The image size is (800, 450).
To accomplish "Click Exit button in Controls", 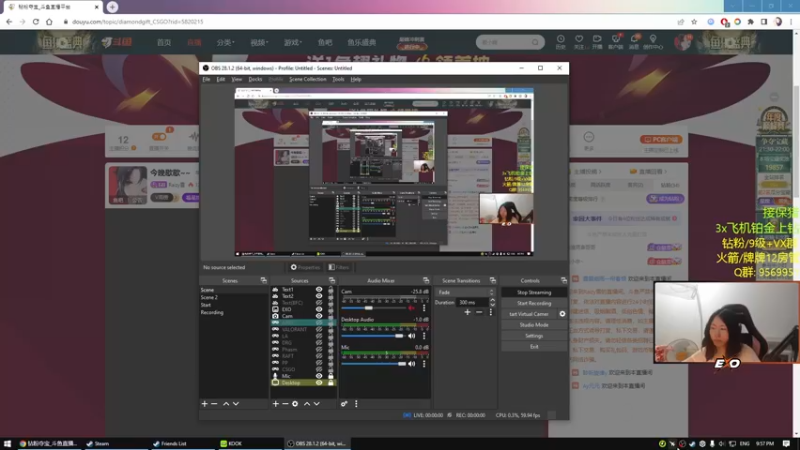I will coord(534,346).
